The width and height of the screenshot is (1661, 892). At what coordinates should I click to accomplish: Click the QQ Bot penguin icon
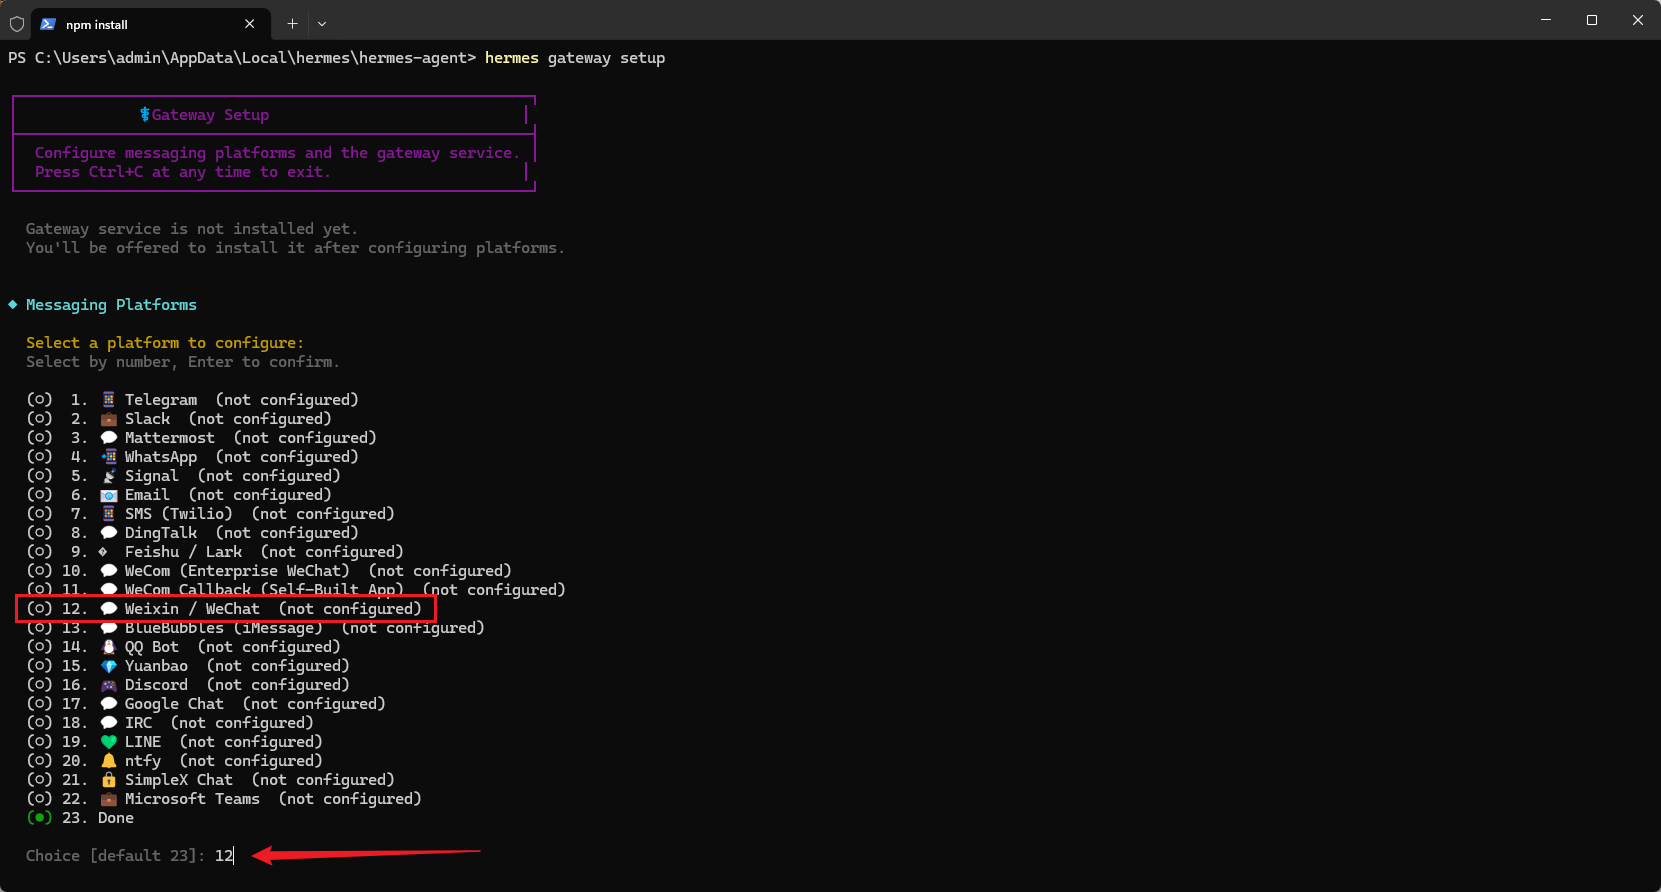[x=109, y=647]
